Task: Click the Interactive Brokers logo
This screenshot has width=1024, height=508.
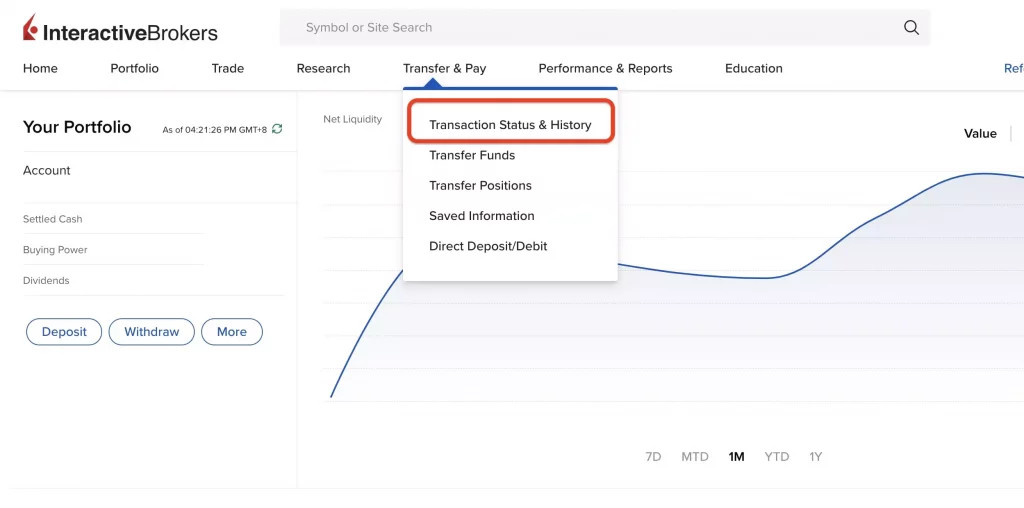Action: coord(120,31)
